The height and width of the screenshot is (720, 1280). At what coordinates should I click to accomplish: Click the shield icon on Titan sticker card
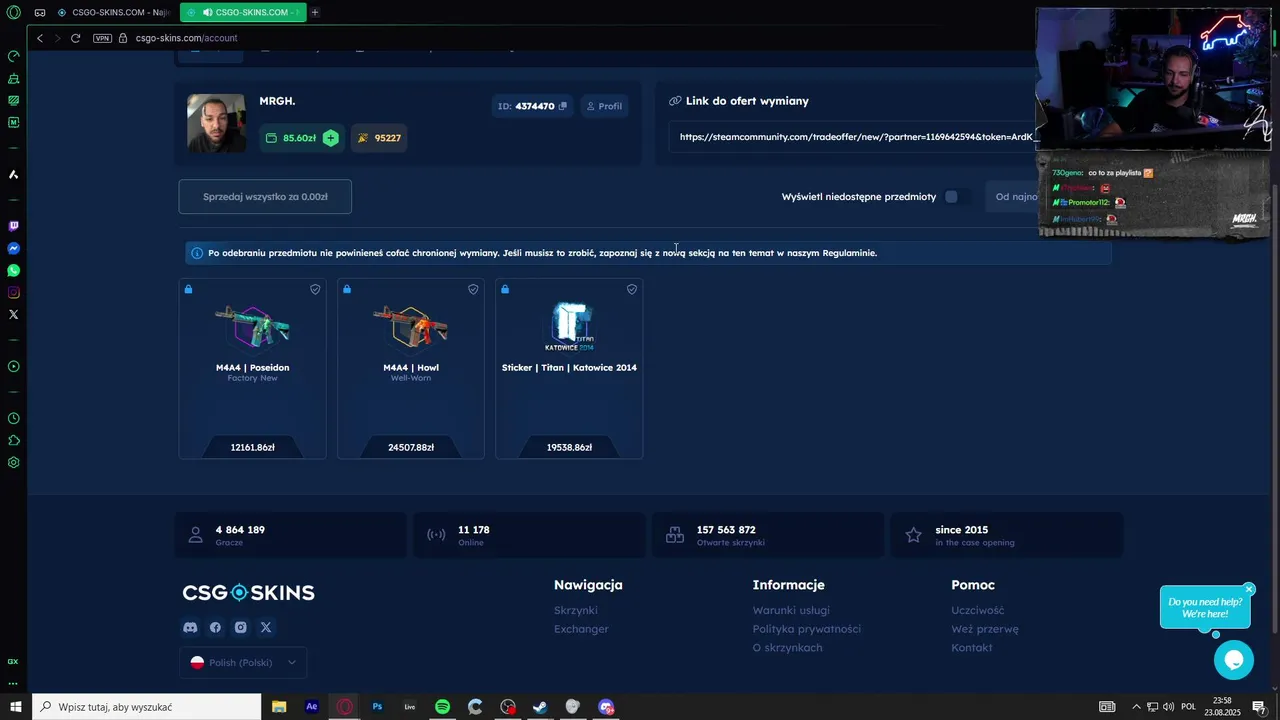(x=632, y=289)
